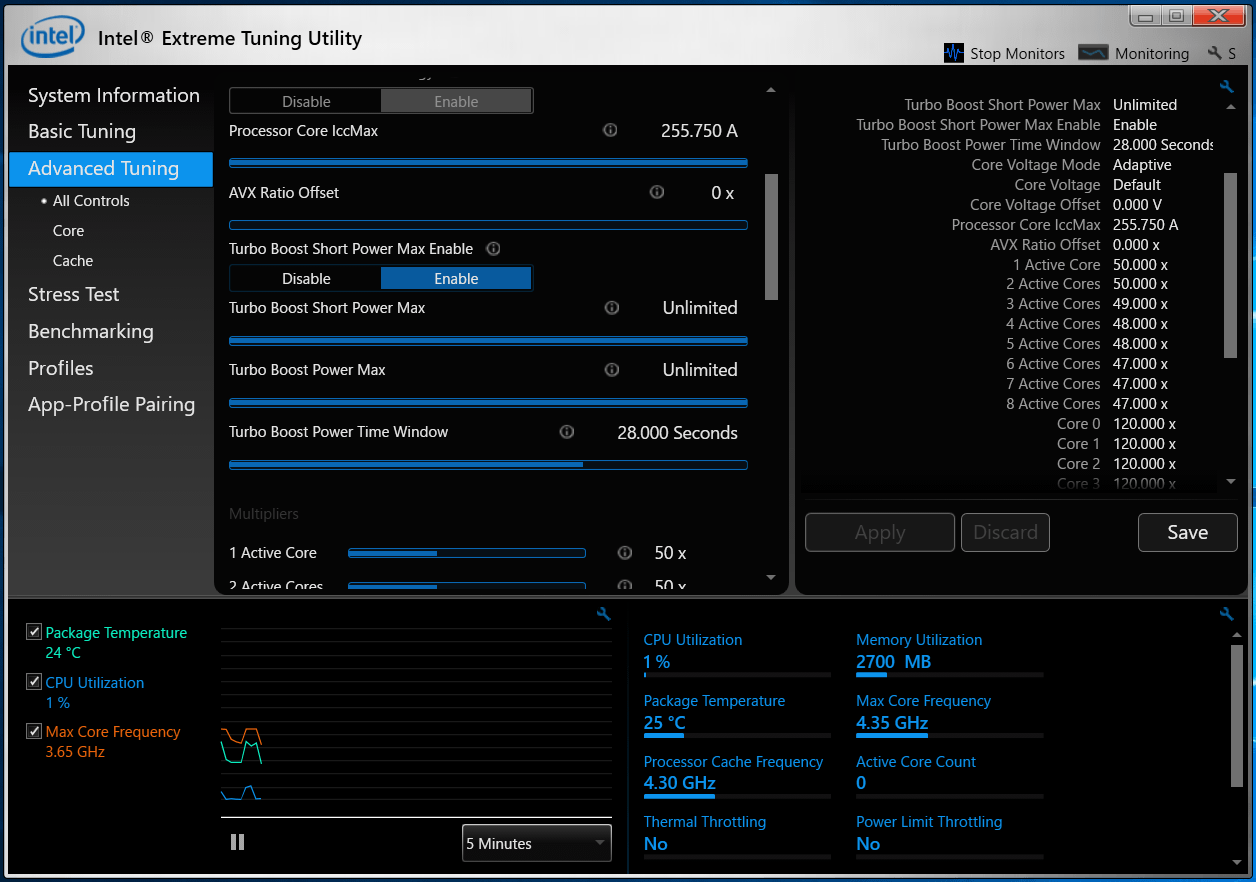This screenshot has height=882, width=1256.
Task: Disable Turbo Boost Short Power Max
Action: click(306, 279)
